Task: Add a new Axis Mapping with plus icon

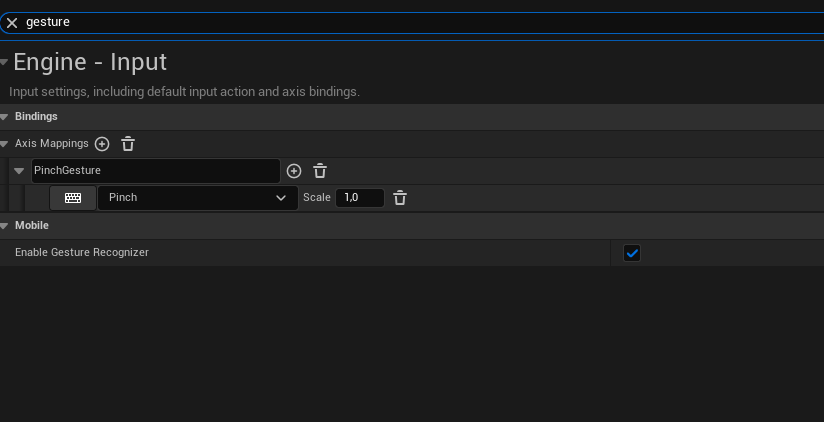Action: [102, 144]
